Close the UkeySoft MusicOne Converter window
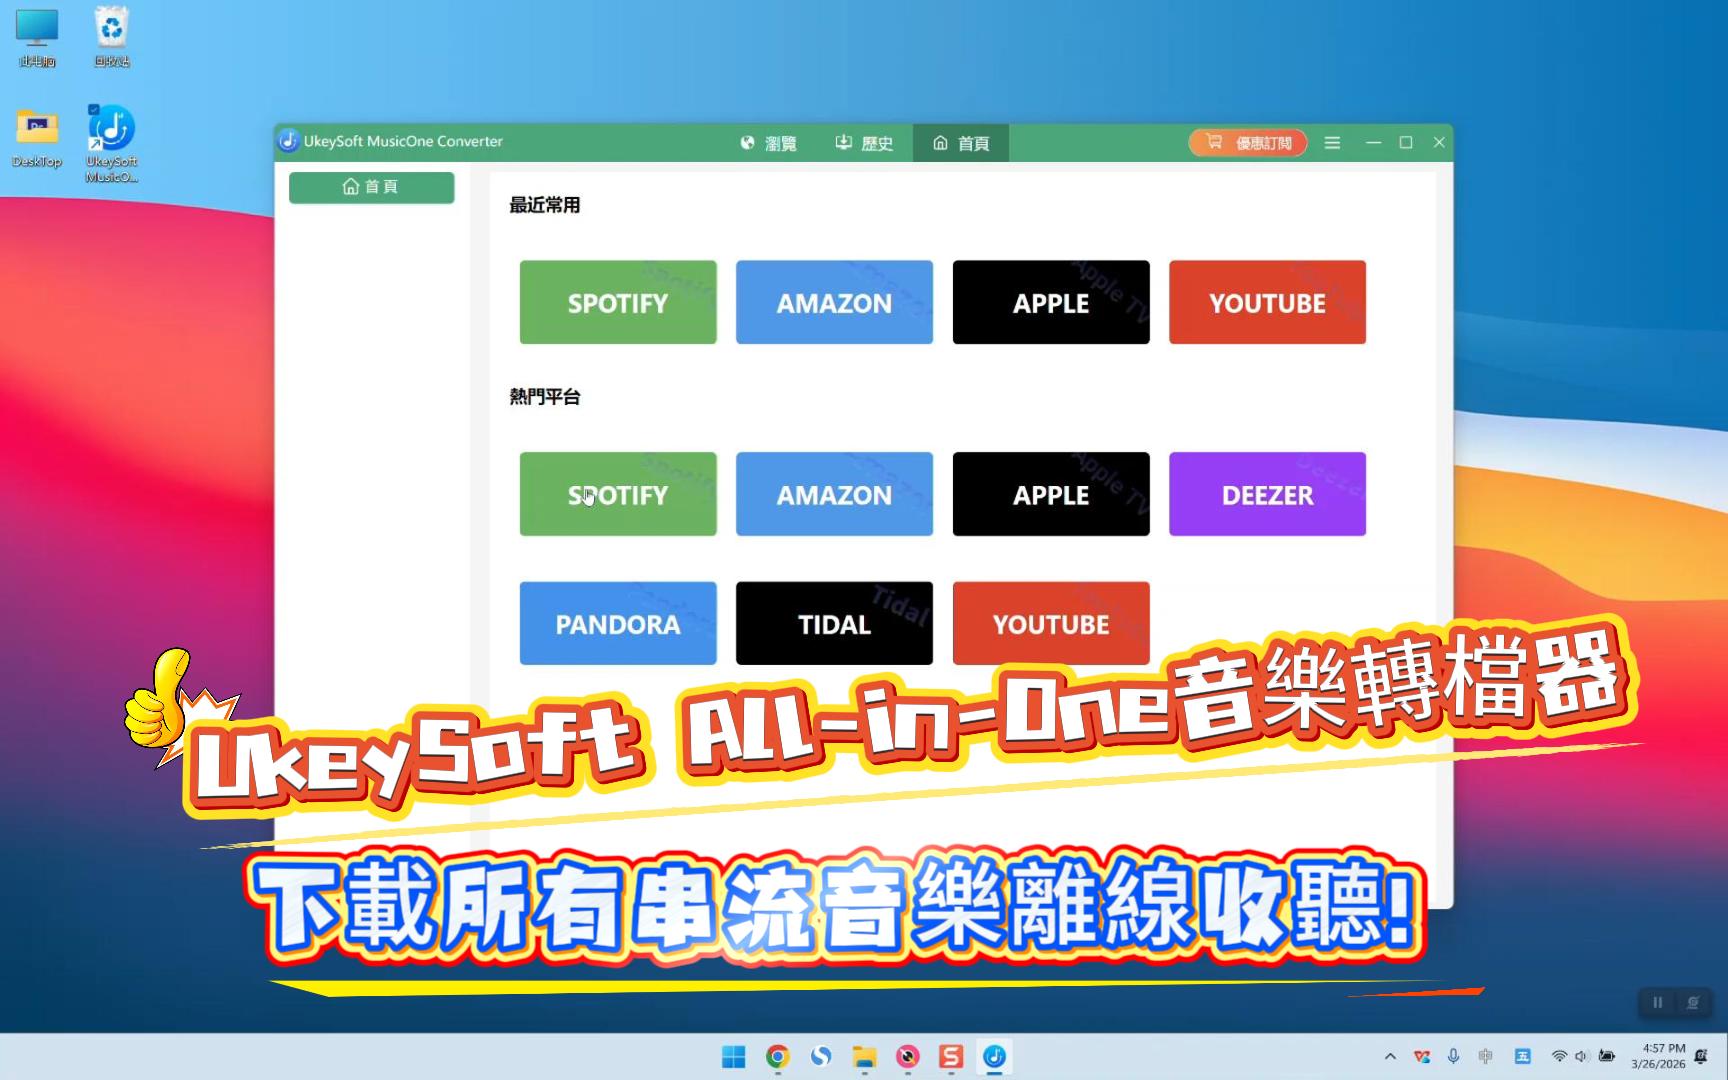 1439,143
